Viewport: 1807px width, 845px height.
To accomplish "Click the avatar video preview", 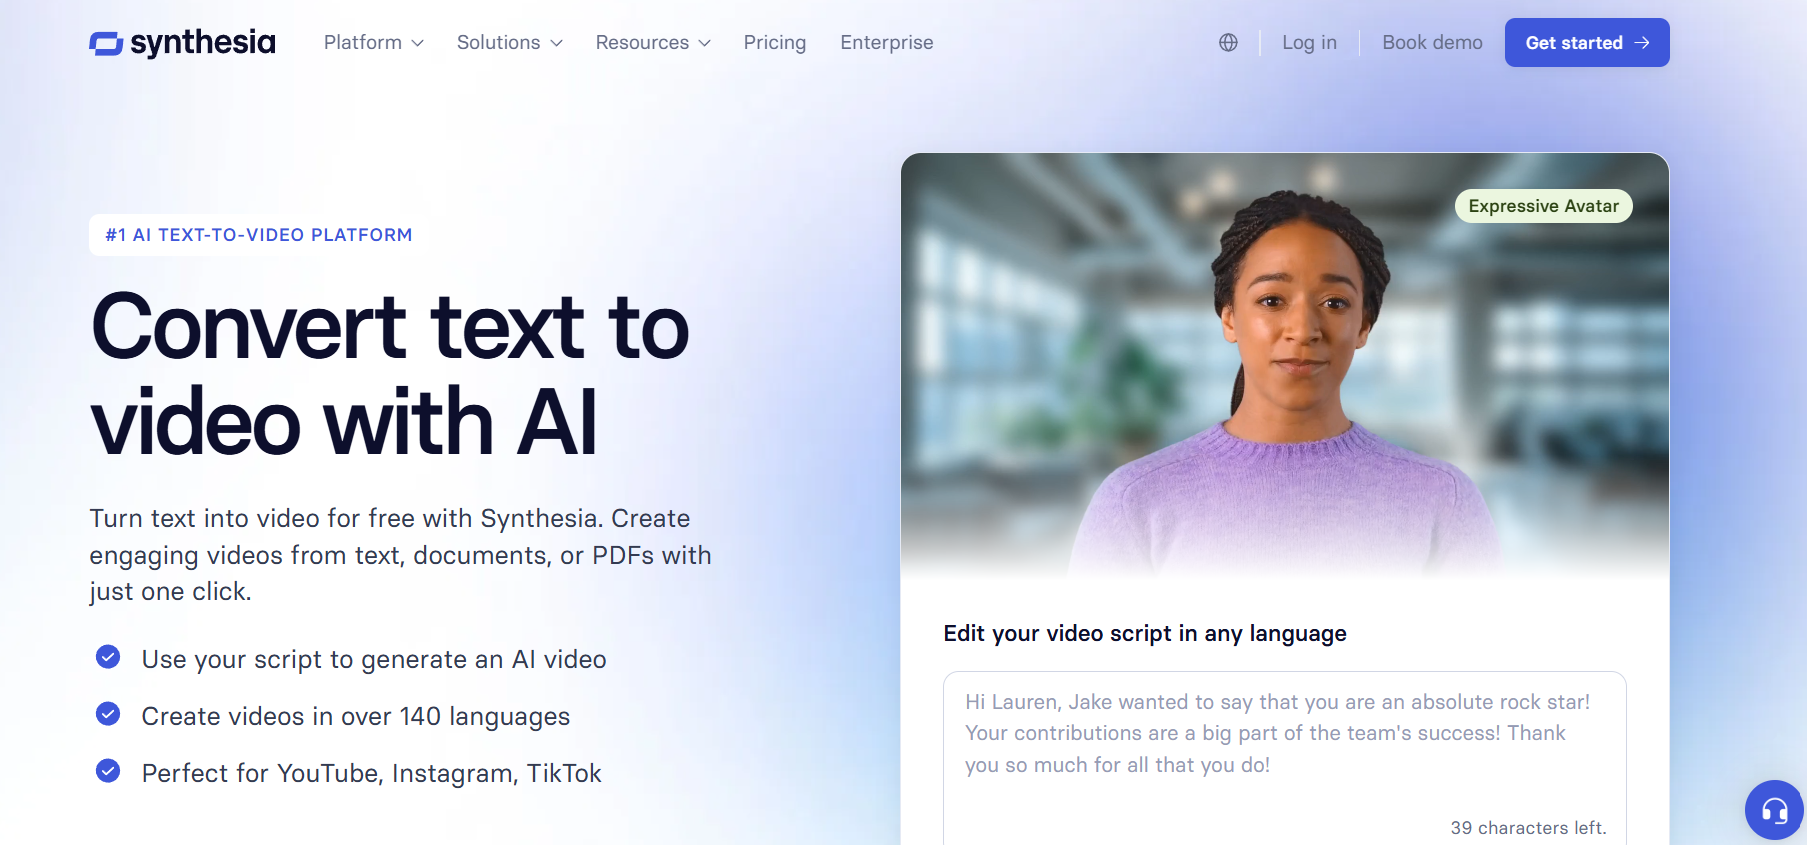I will coord(1285,365).
